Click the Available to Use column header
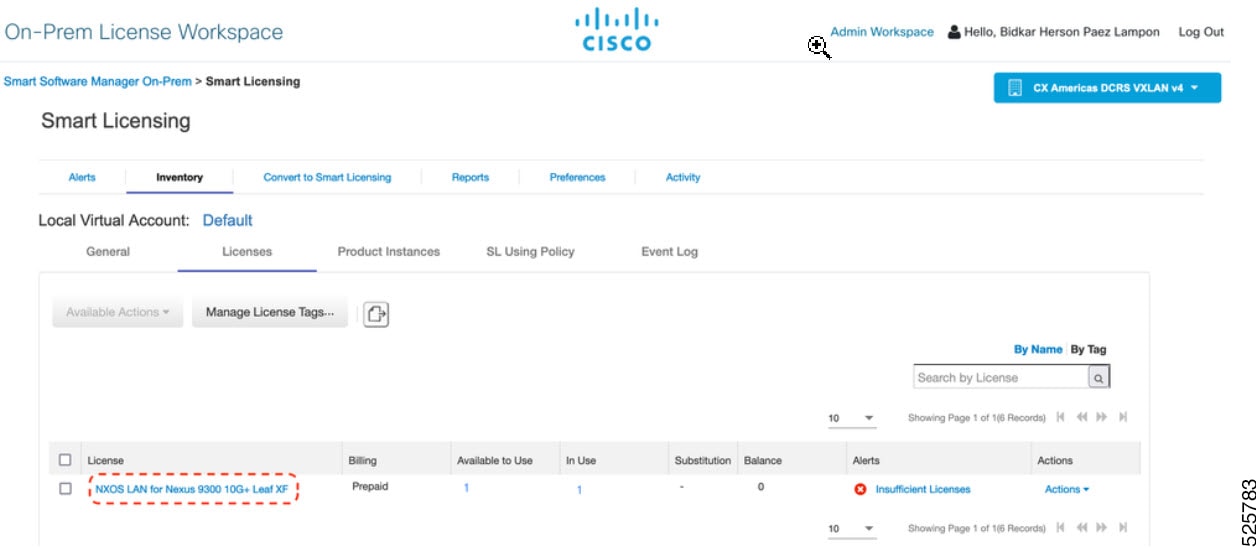 tap(495, 461)
